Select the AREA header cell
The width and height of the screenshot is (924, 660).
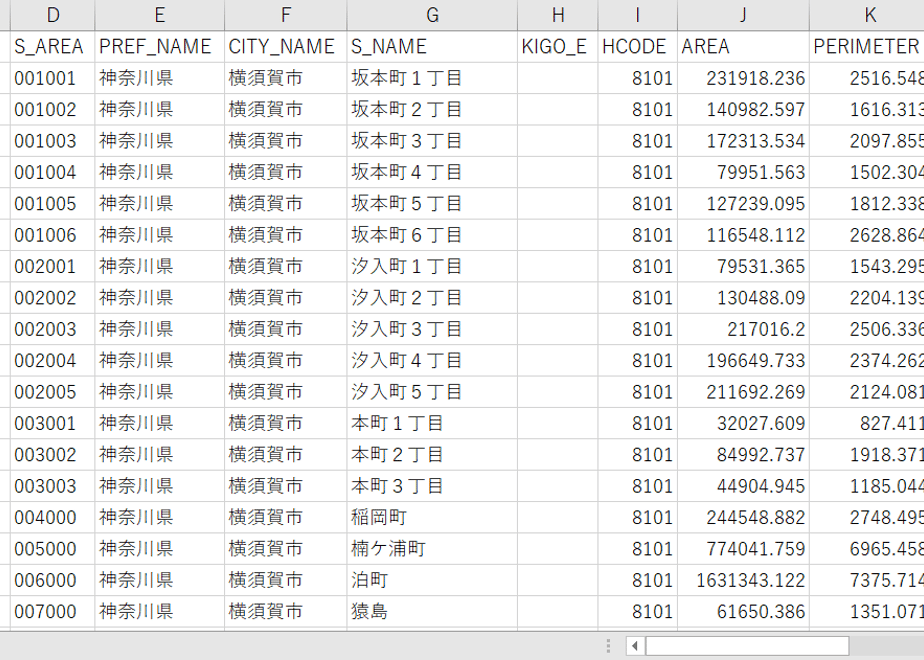(x=743, y=47)
